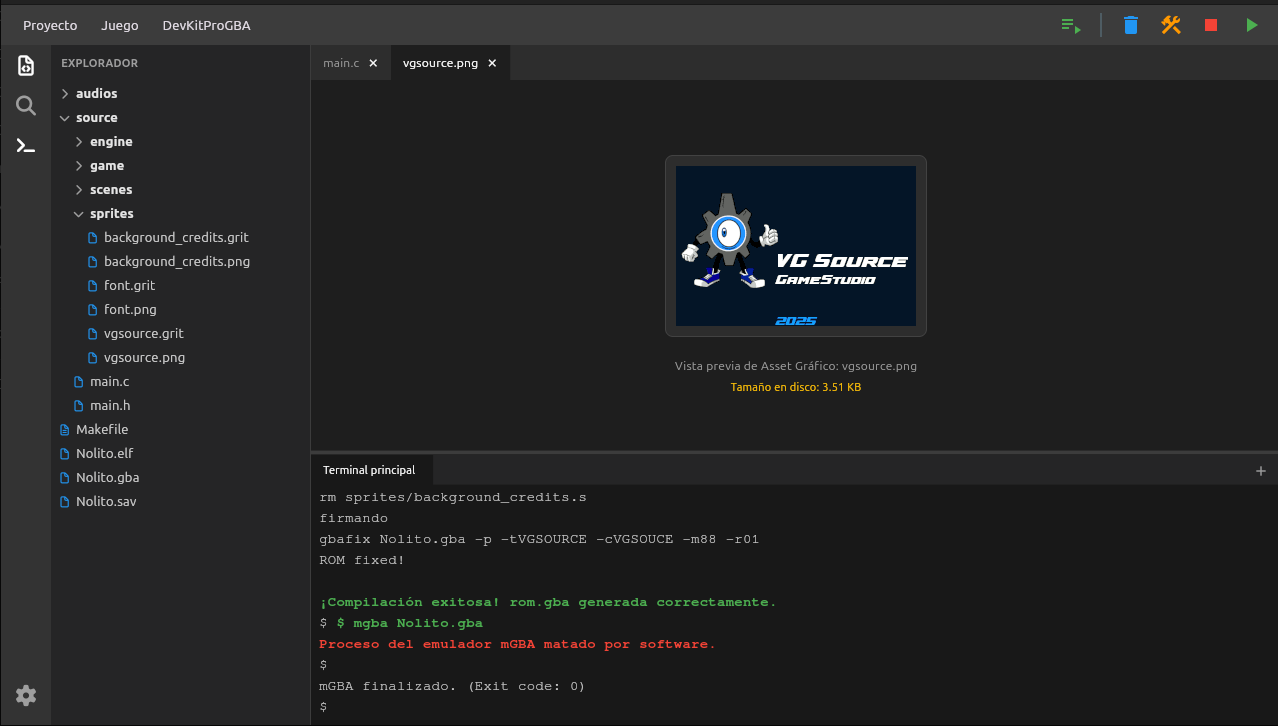
Task: Open the Juego menu
Action: point(120,25)
